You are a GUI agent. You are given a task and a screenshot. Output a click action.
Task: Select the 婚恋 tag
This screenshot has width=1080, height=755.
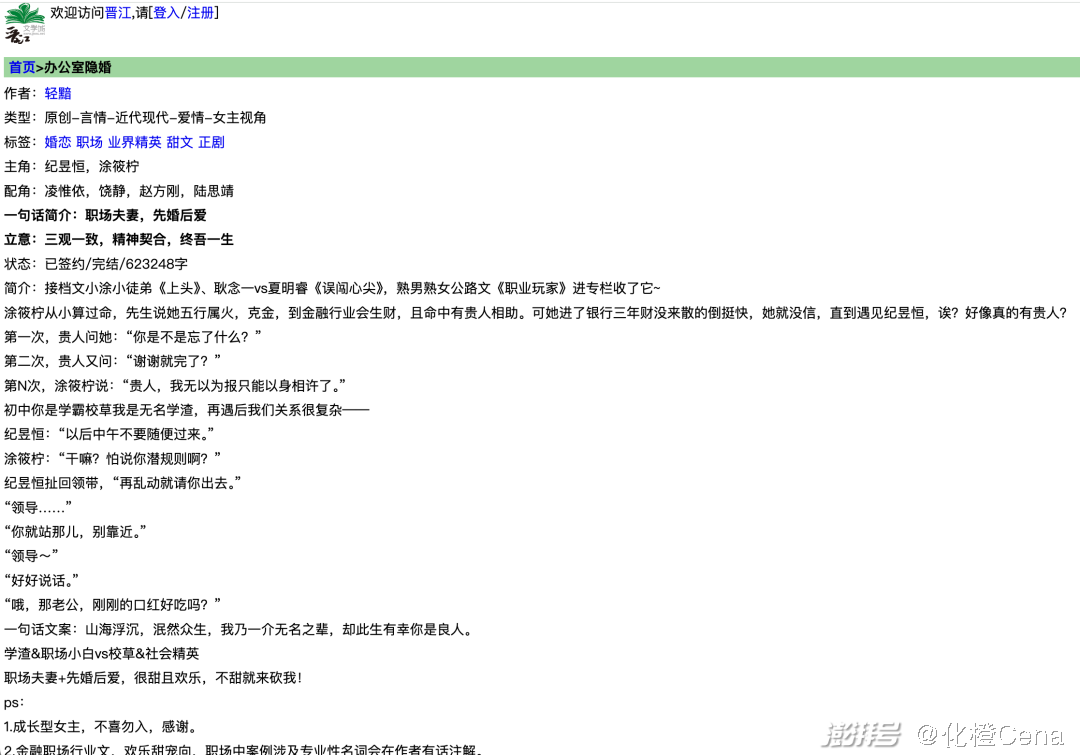58,142
